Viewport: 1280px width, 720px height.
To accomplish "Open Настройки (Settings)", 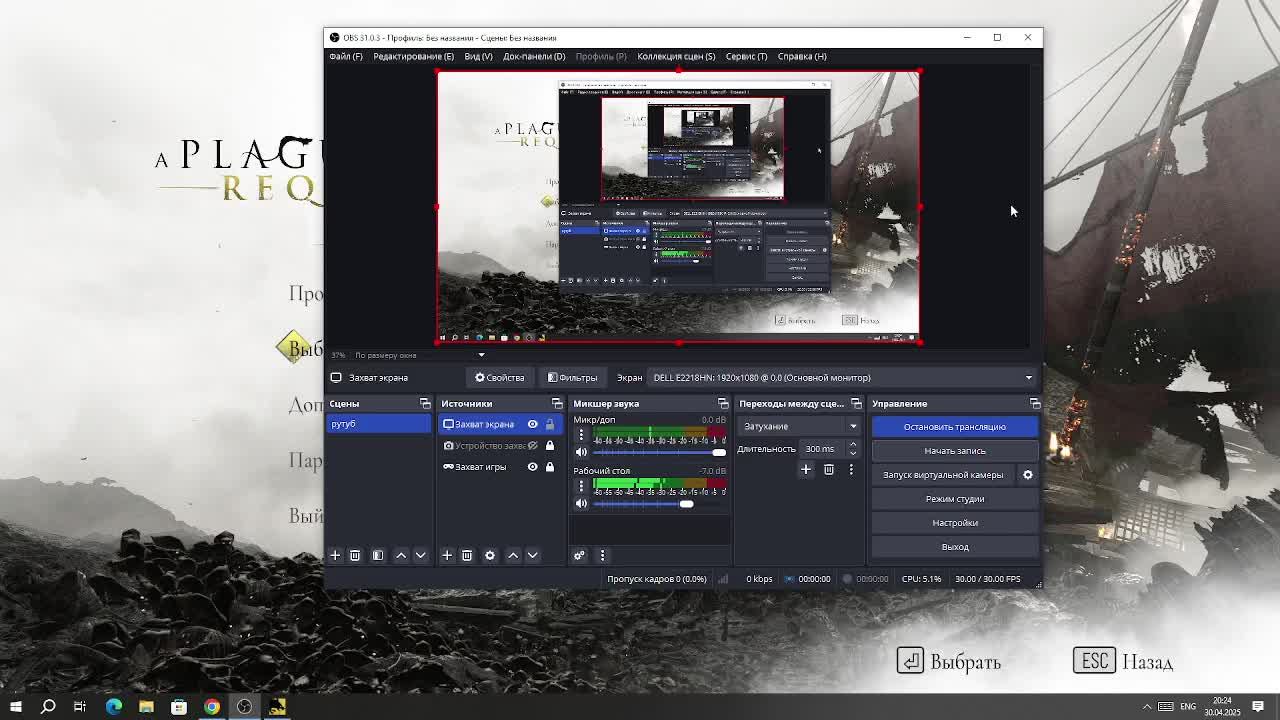I will point(955,523).
